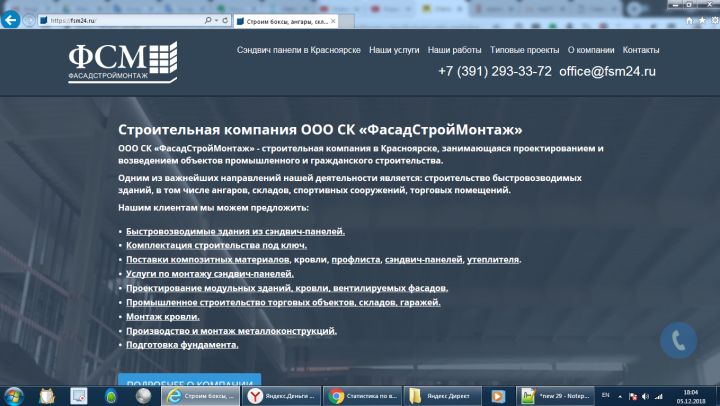Open 'Наши работы' menu item
This screenshot has width=720, height=406.
[x=455, y=50]
